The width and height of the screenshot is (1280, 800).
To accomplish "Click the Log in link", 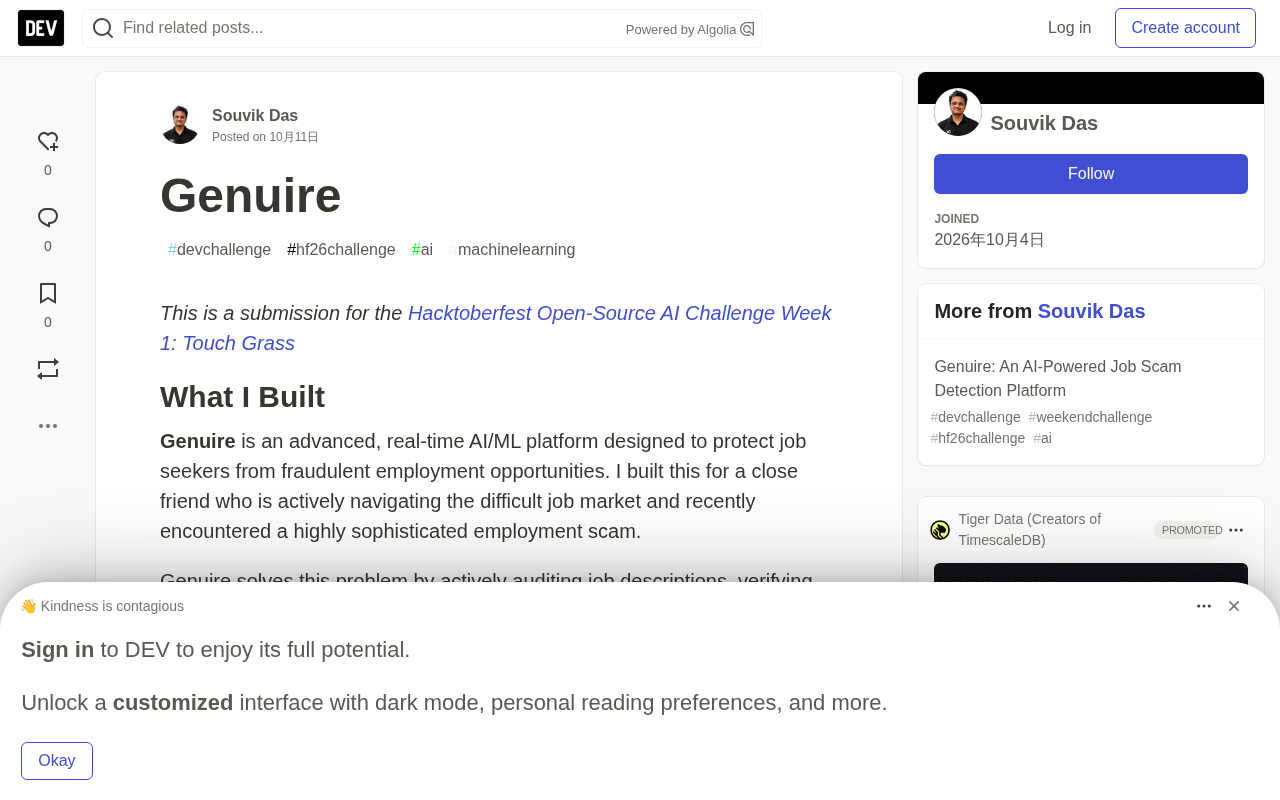I will 1069,28.
